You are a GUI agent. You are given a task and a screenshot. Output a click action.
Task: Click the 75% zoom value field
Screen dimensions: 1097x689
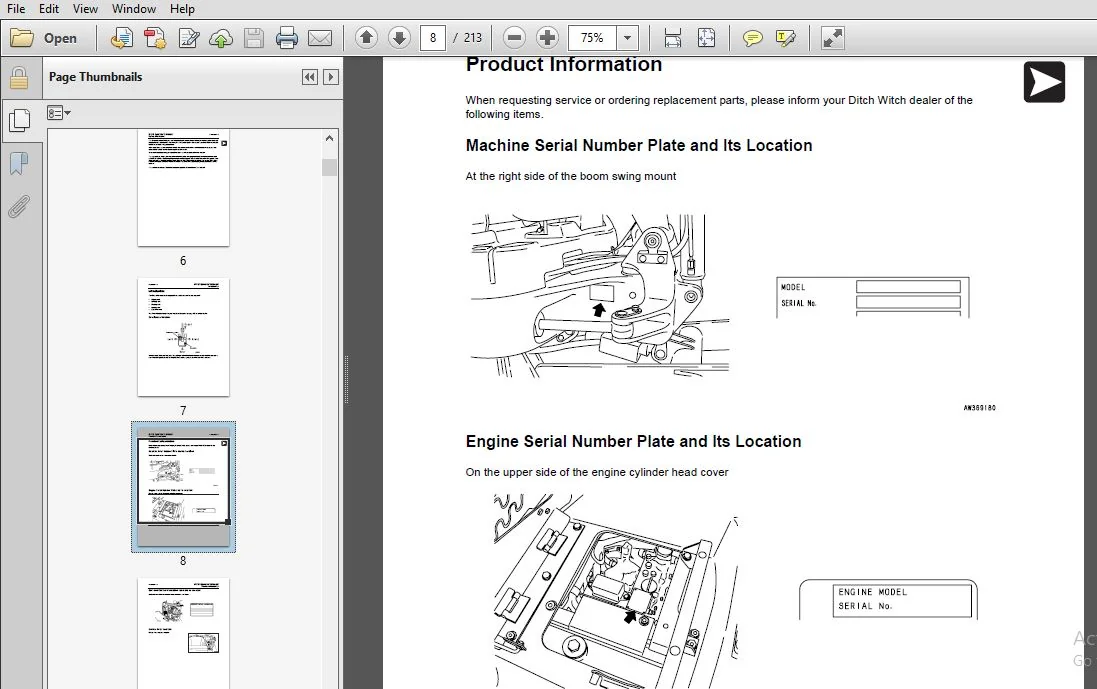click(x=593, y=38)
